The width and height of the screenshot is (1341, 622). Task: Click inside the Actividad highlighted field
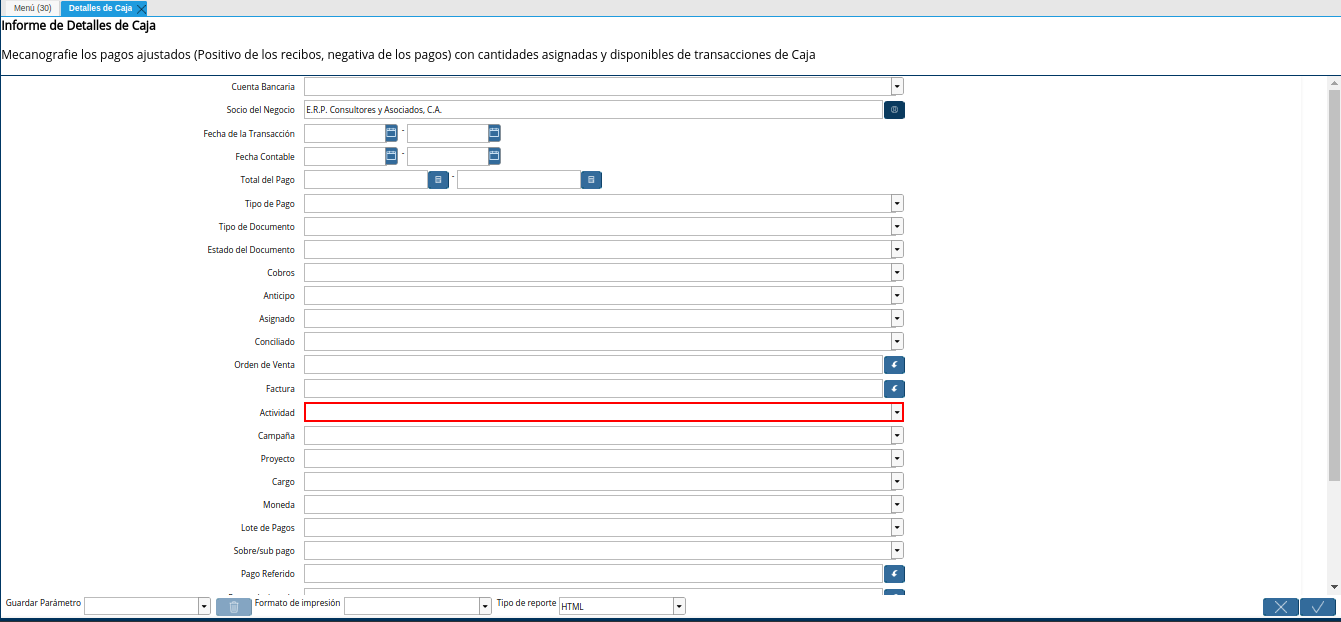click(x=600, y=412)
